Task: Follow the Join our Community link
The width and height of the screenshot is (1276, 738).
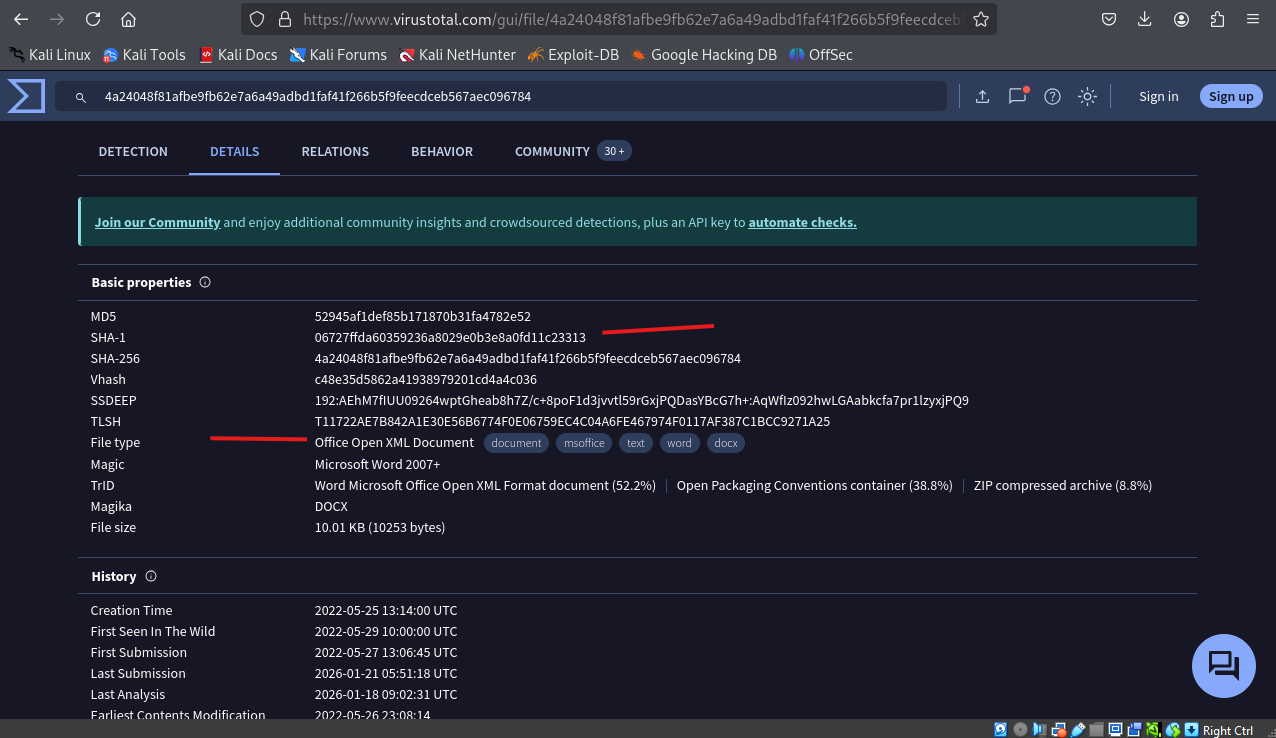Action: click(x=157, y=222)
